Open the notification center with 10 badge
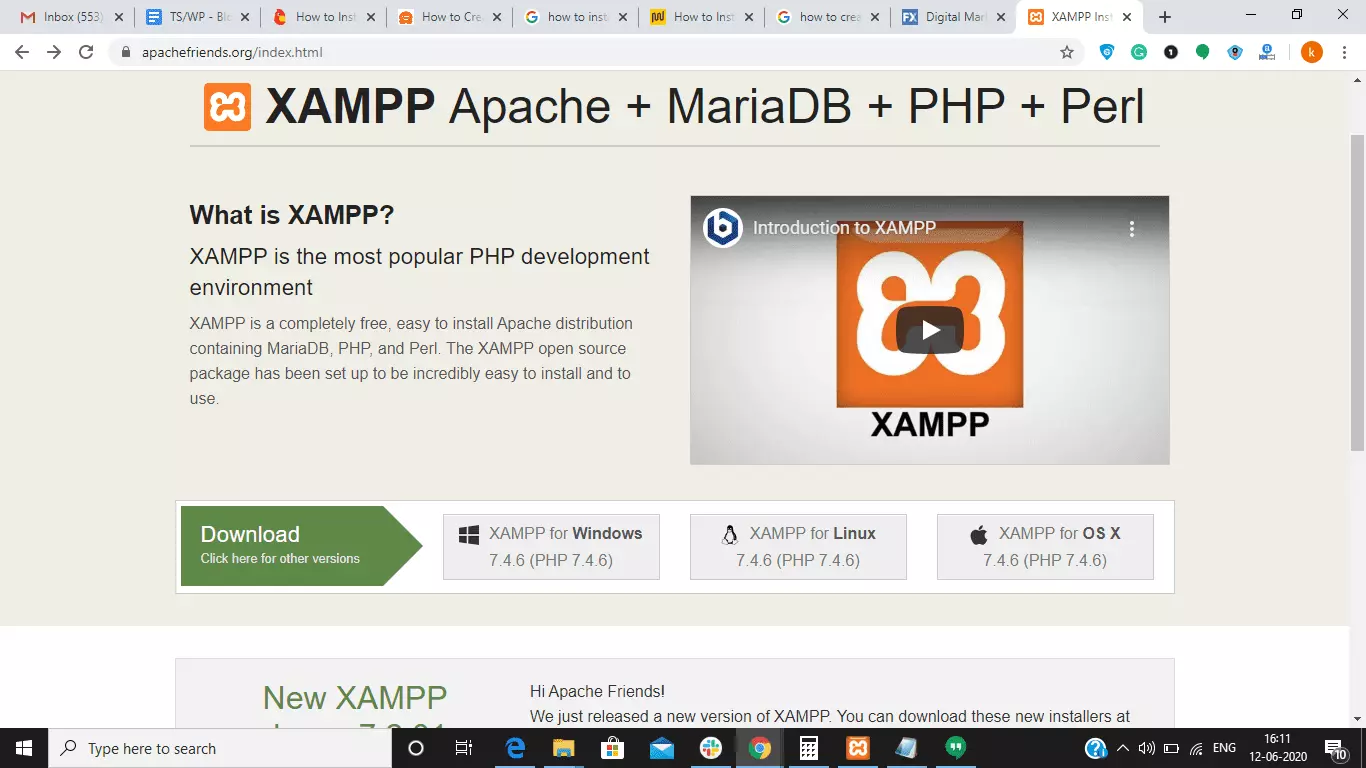 (1337, 748)
